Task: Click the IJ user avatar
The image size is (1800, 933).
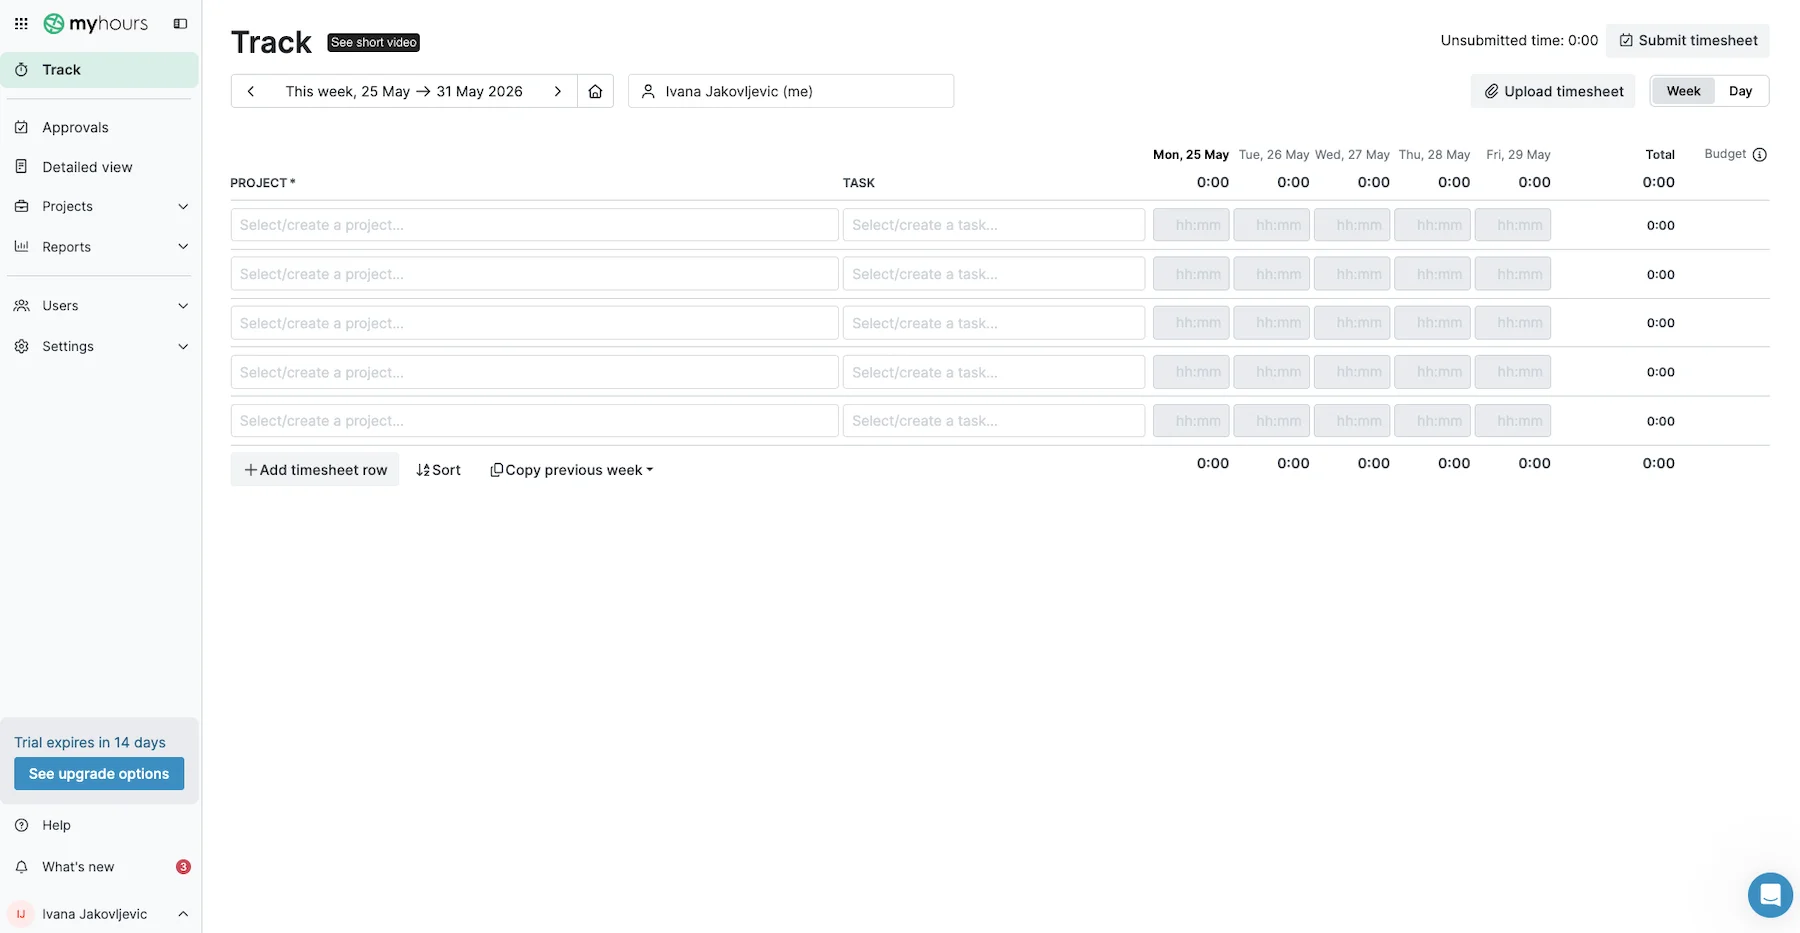Action: (21, 914)
